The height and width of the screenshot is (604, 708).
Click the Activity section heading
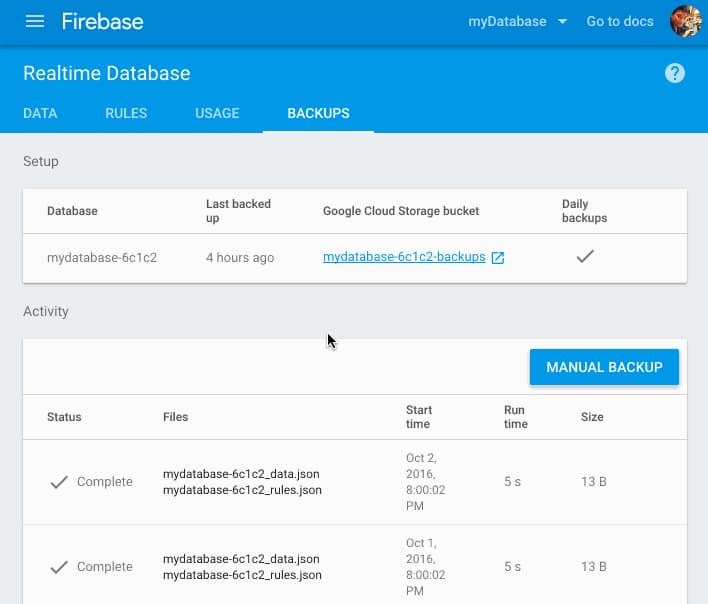pos(46,311)
